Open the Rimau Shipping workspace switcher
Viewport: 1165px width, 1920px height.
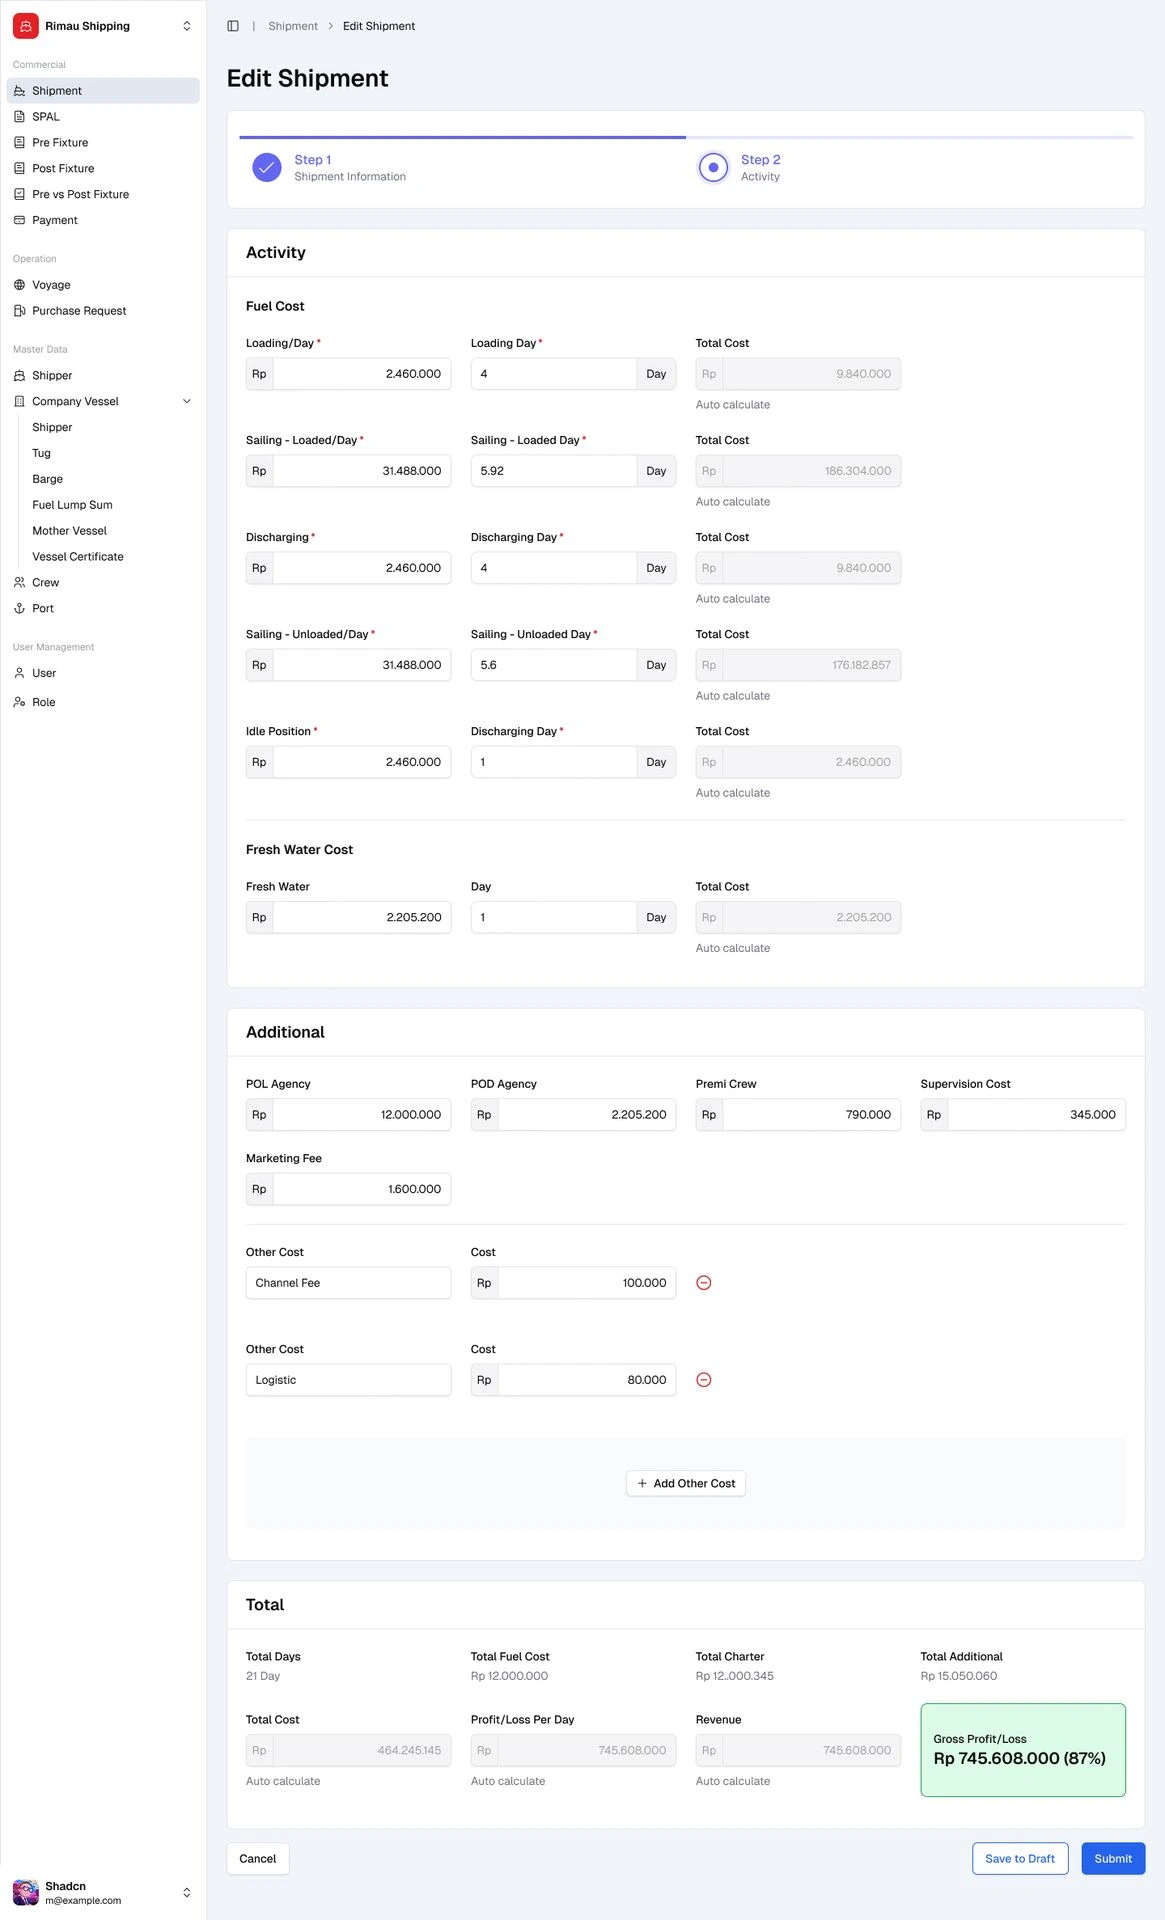tap(186, 26)
